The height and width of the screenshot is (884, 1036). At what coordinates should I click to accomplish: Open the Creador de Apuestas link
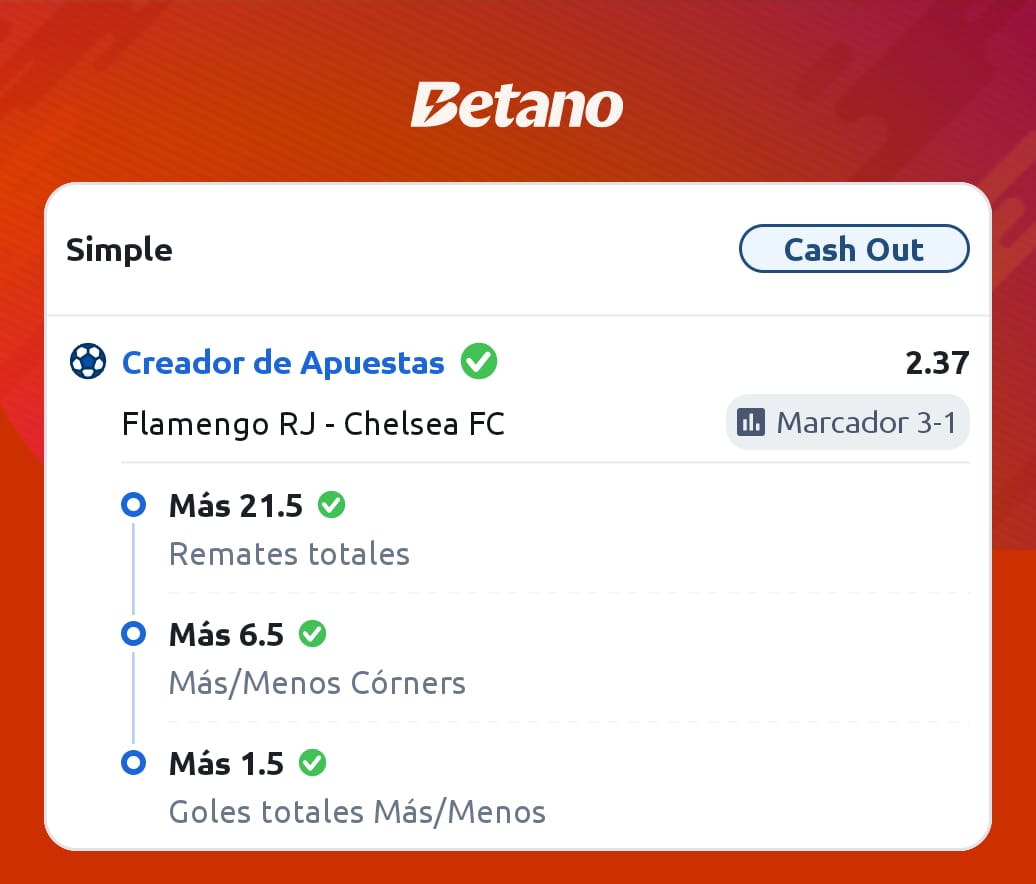[283, 363]
